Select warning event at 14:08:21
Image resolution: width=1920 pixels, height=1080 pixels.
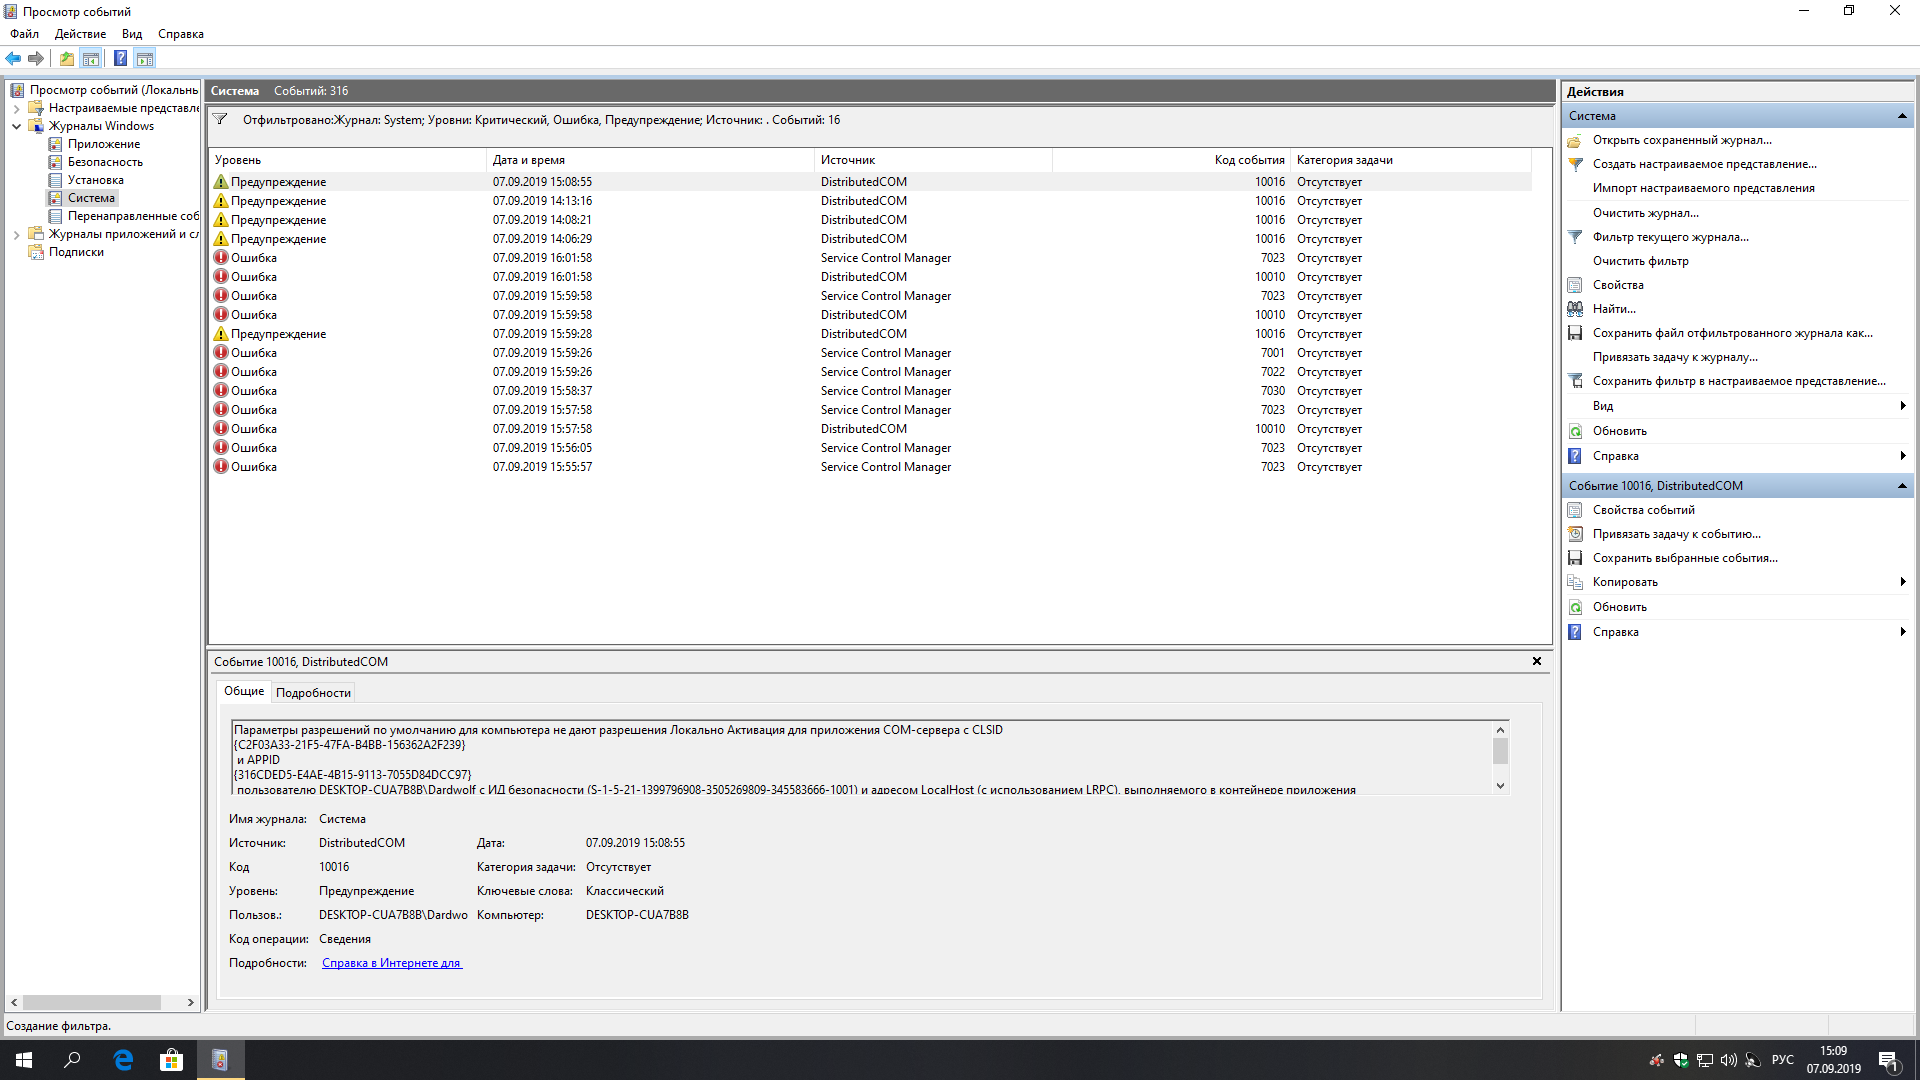pyautogui.click(x=870, y=220)
